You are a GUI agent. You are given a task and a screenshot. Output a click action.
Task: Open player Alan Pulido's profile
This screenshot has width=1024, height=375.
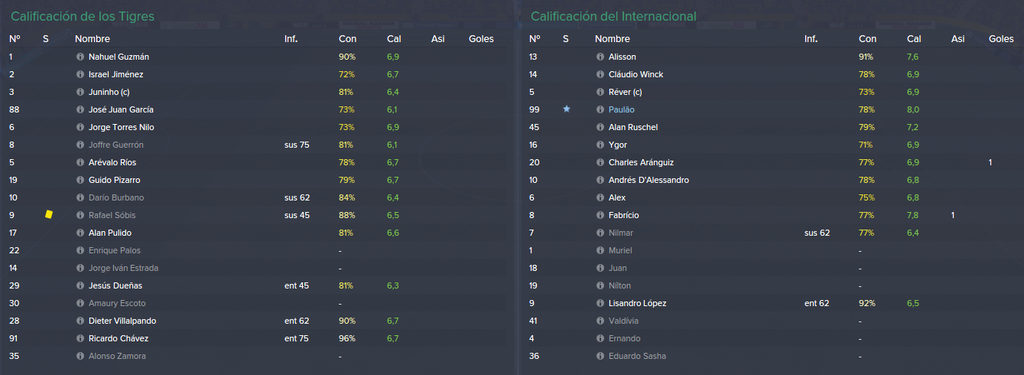(x=110, y=233)
